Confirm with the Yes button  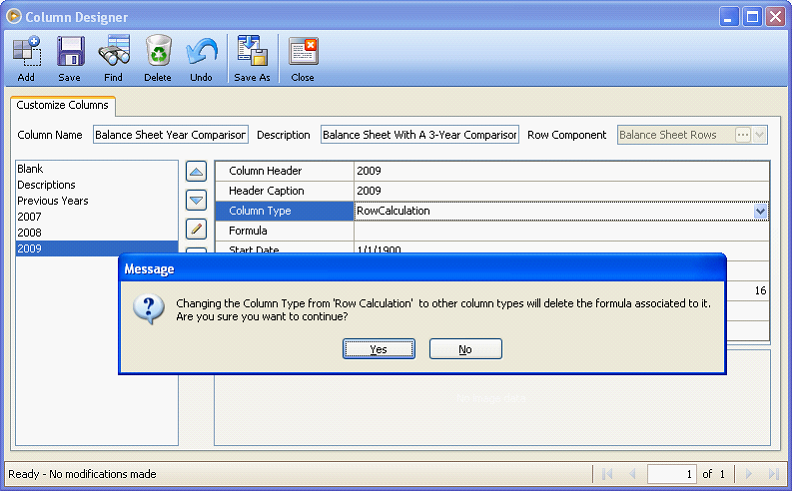[x=379, y=349]
